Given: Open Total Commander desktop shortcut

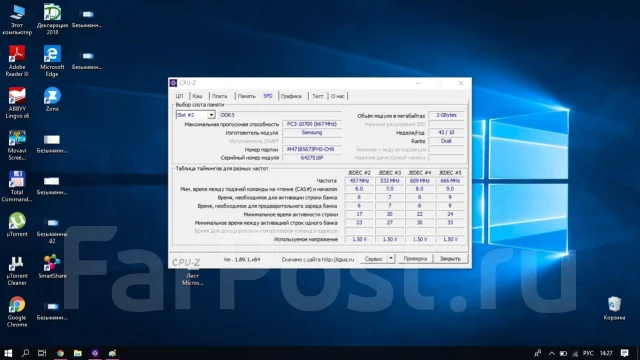Looking at the screenshot, I should point(17,187).
